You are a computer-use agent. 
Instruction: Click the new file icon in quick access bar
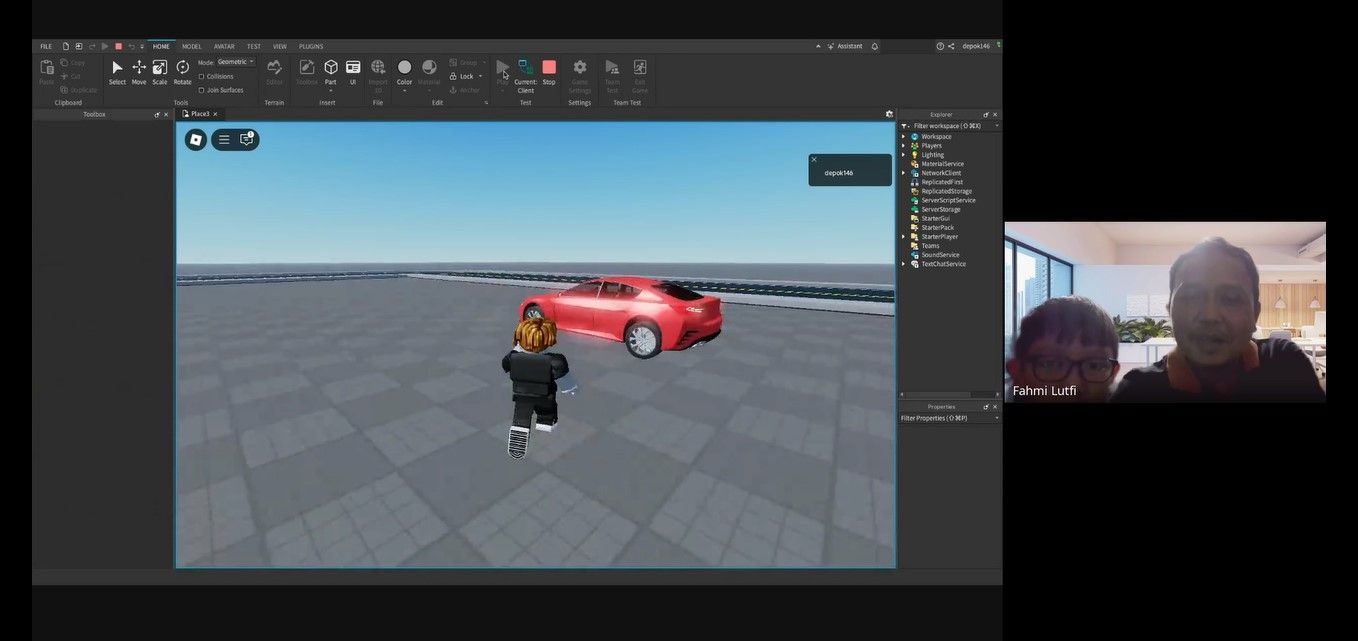coord(66,46)
